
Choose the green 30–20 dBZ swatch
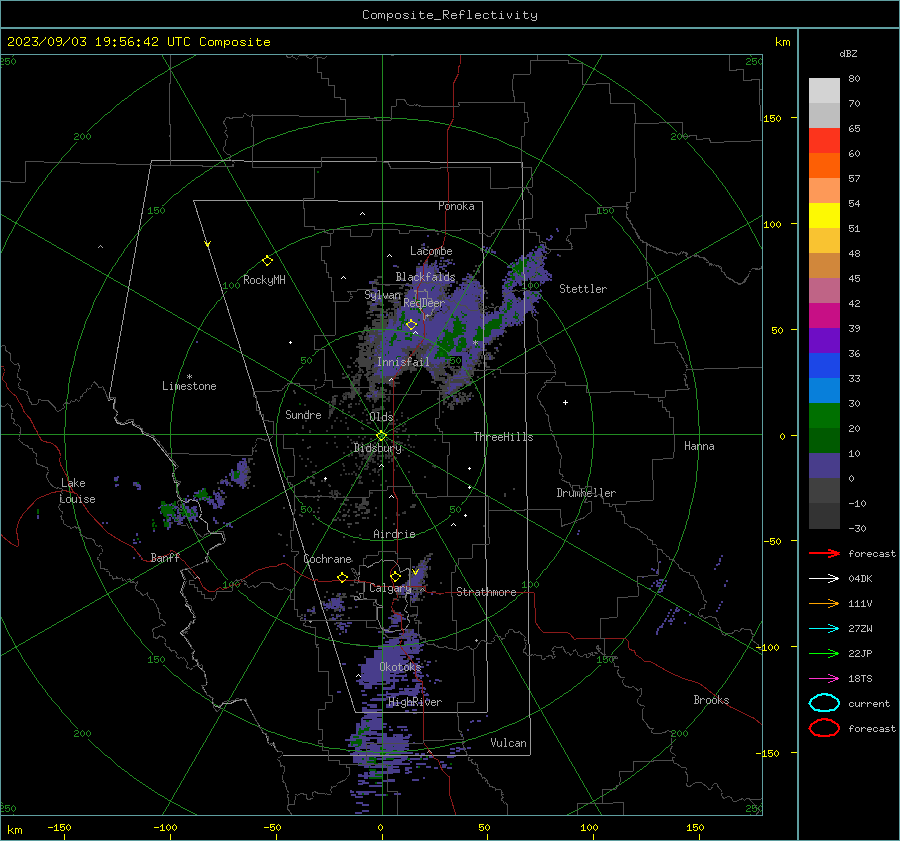[824, 415]
